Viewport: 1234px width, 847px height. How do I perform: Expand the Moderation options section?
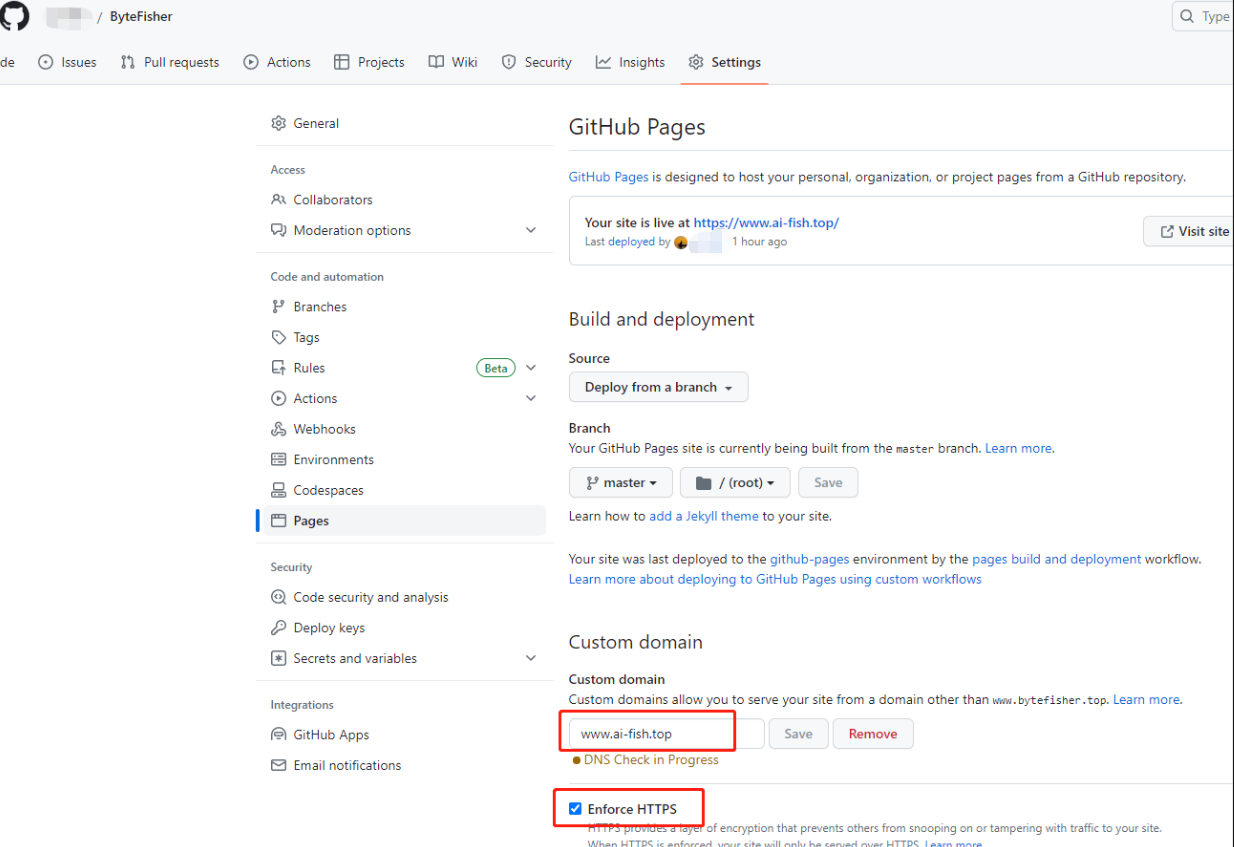coord(531,230)
